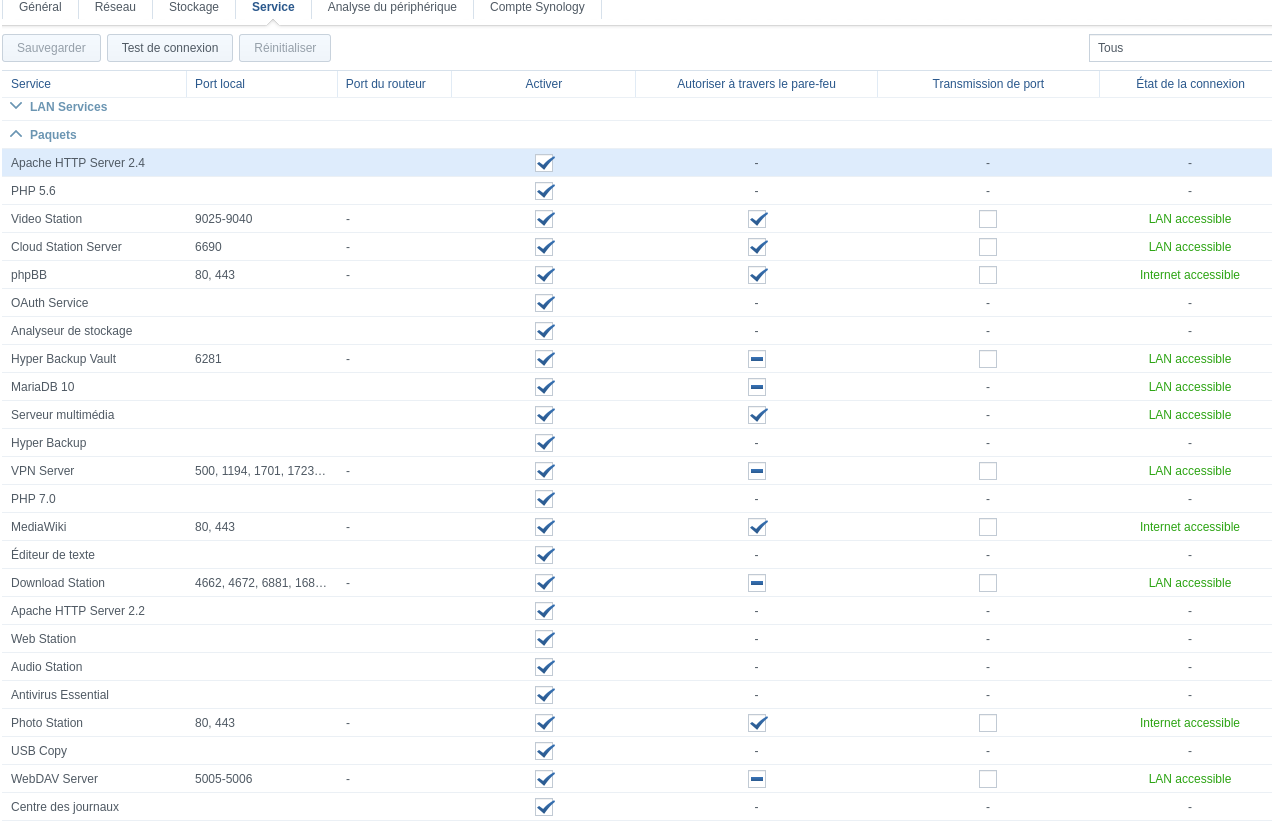Screen dimensions: 1272x822
Task: Uncheck Activer for Éditeur de texte
Action: point(544,555)
